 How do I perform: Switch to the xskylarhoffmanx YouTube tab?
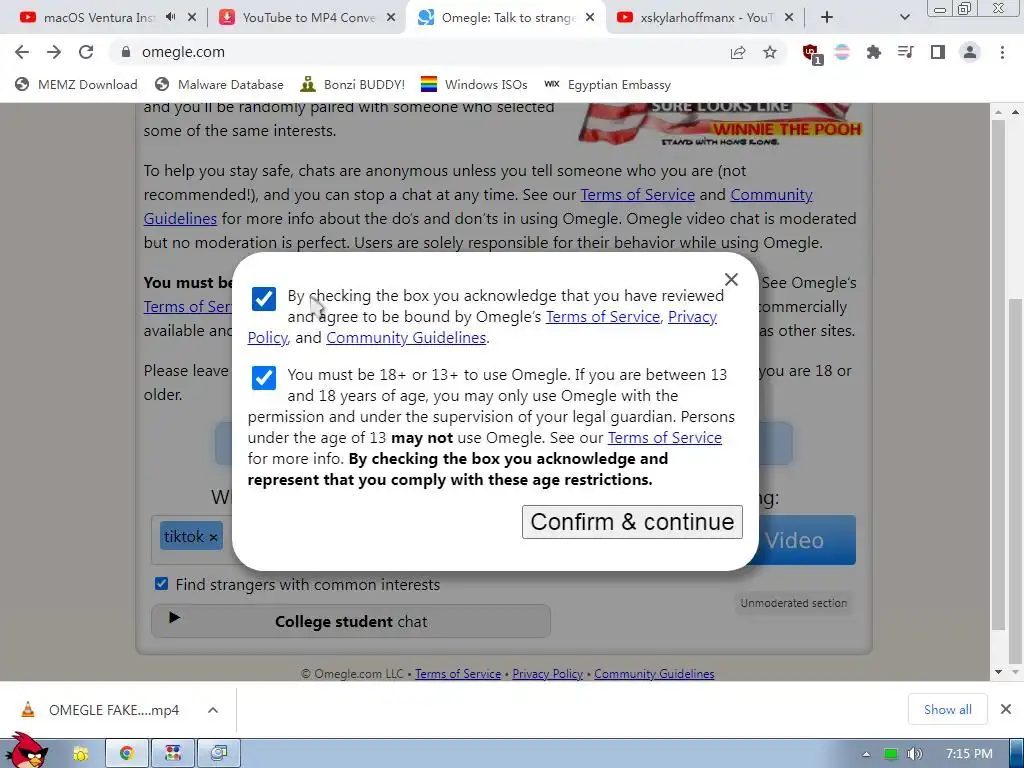tap(705, 18)
